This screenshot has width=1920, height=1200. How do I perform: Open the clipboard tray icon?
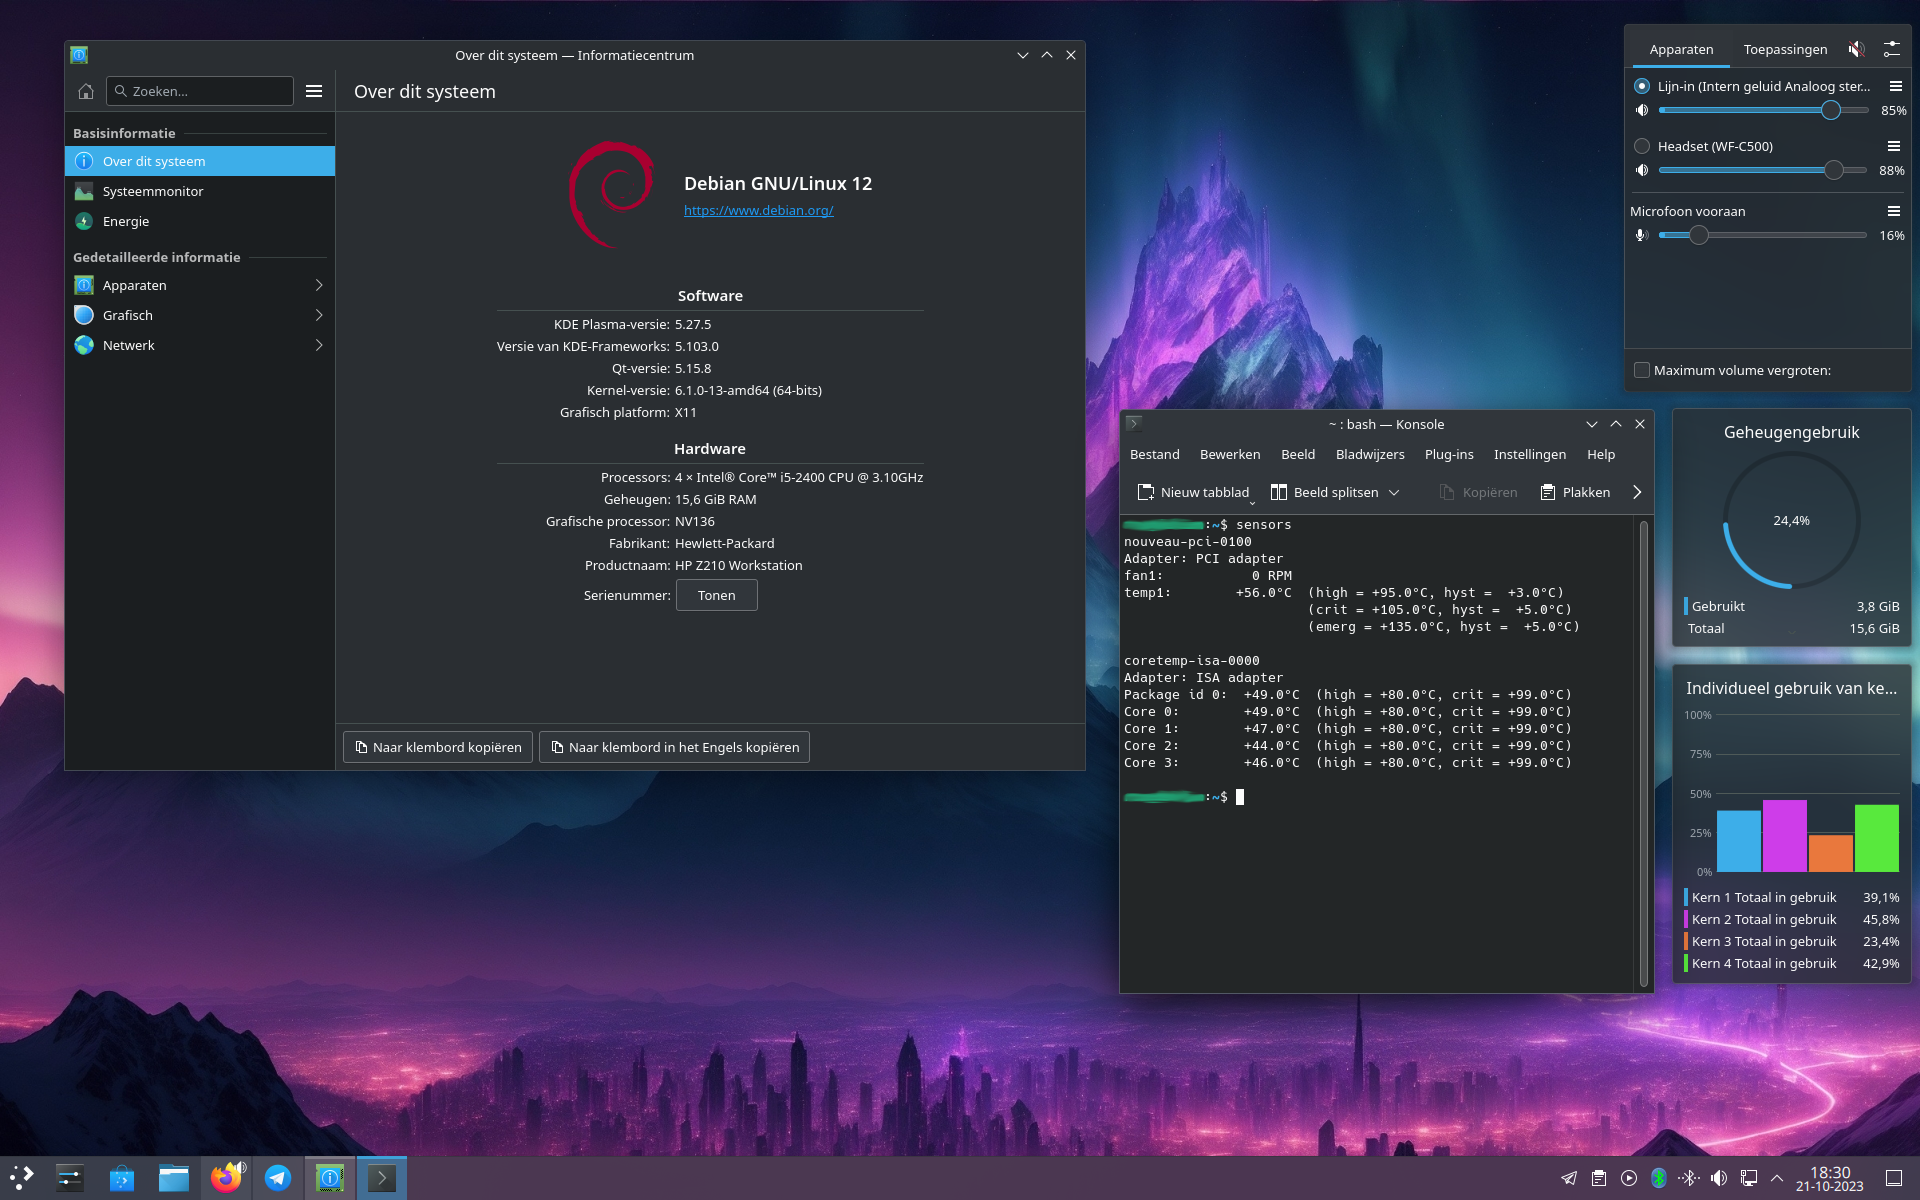(x=1599, y=1178)
